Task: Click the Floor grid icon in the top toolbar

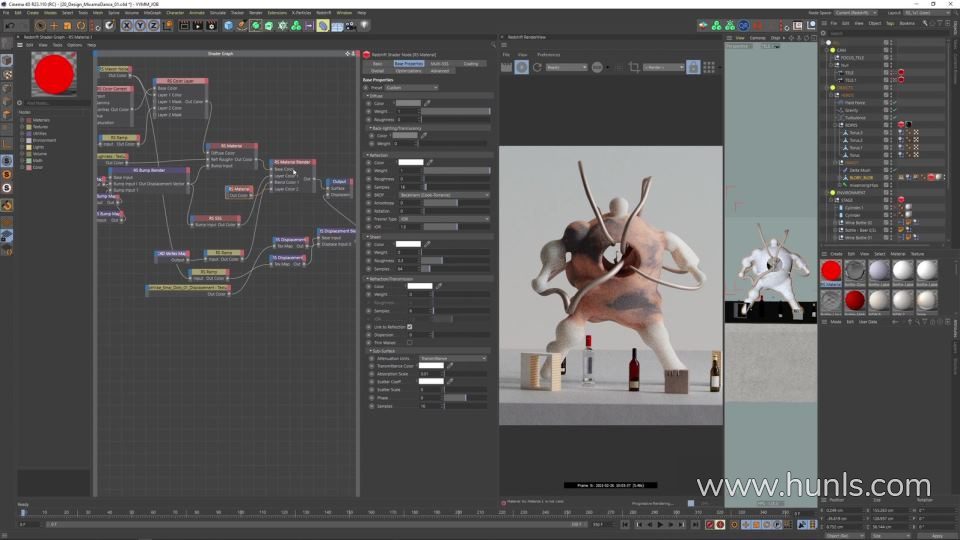Action: (337, 26)
